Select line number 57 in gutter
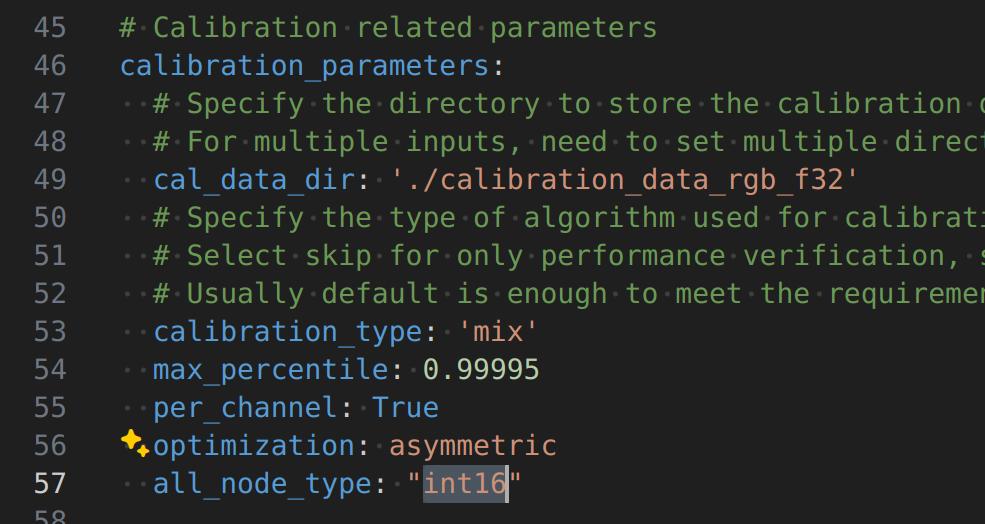 [50, 484]
